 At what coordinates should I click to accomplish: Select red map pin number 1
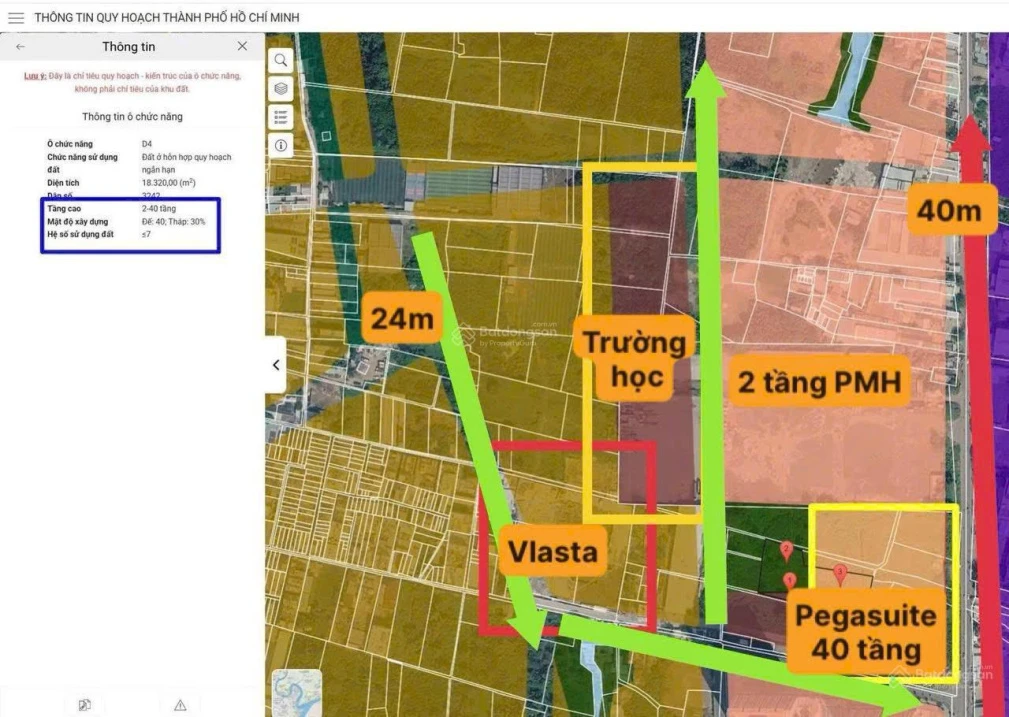790,581
